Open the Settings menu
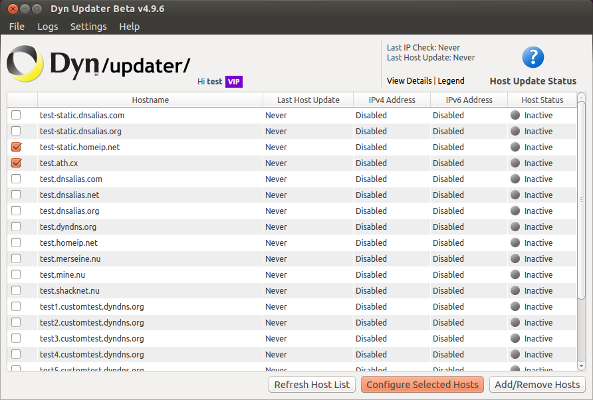Viewport: 593px width, 400px height. pyautogui.click(x=88, y=26)
